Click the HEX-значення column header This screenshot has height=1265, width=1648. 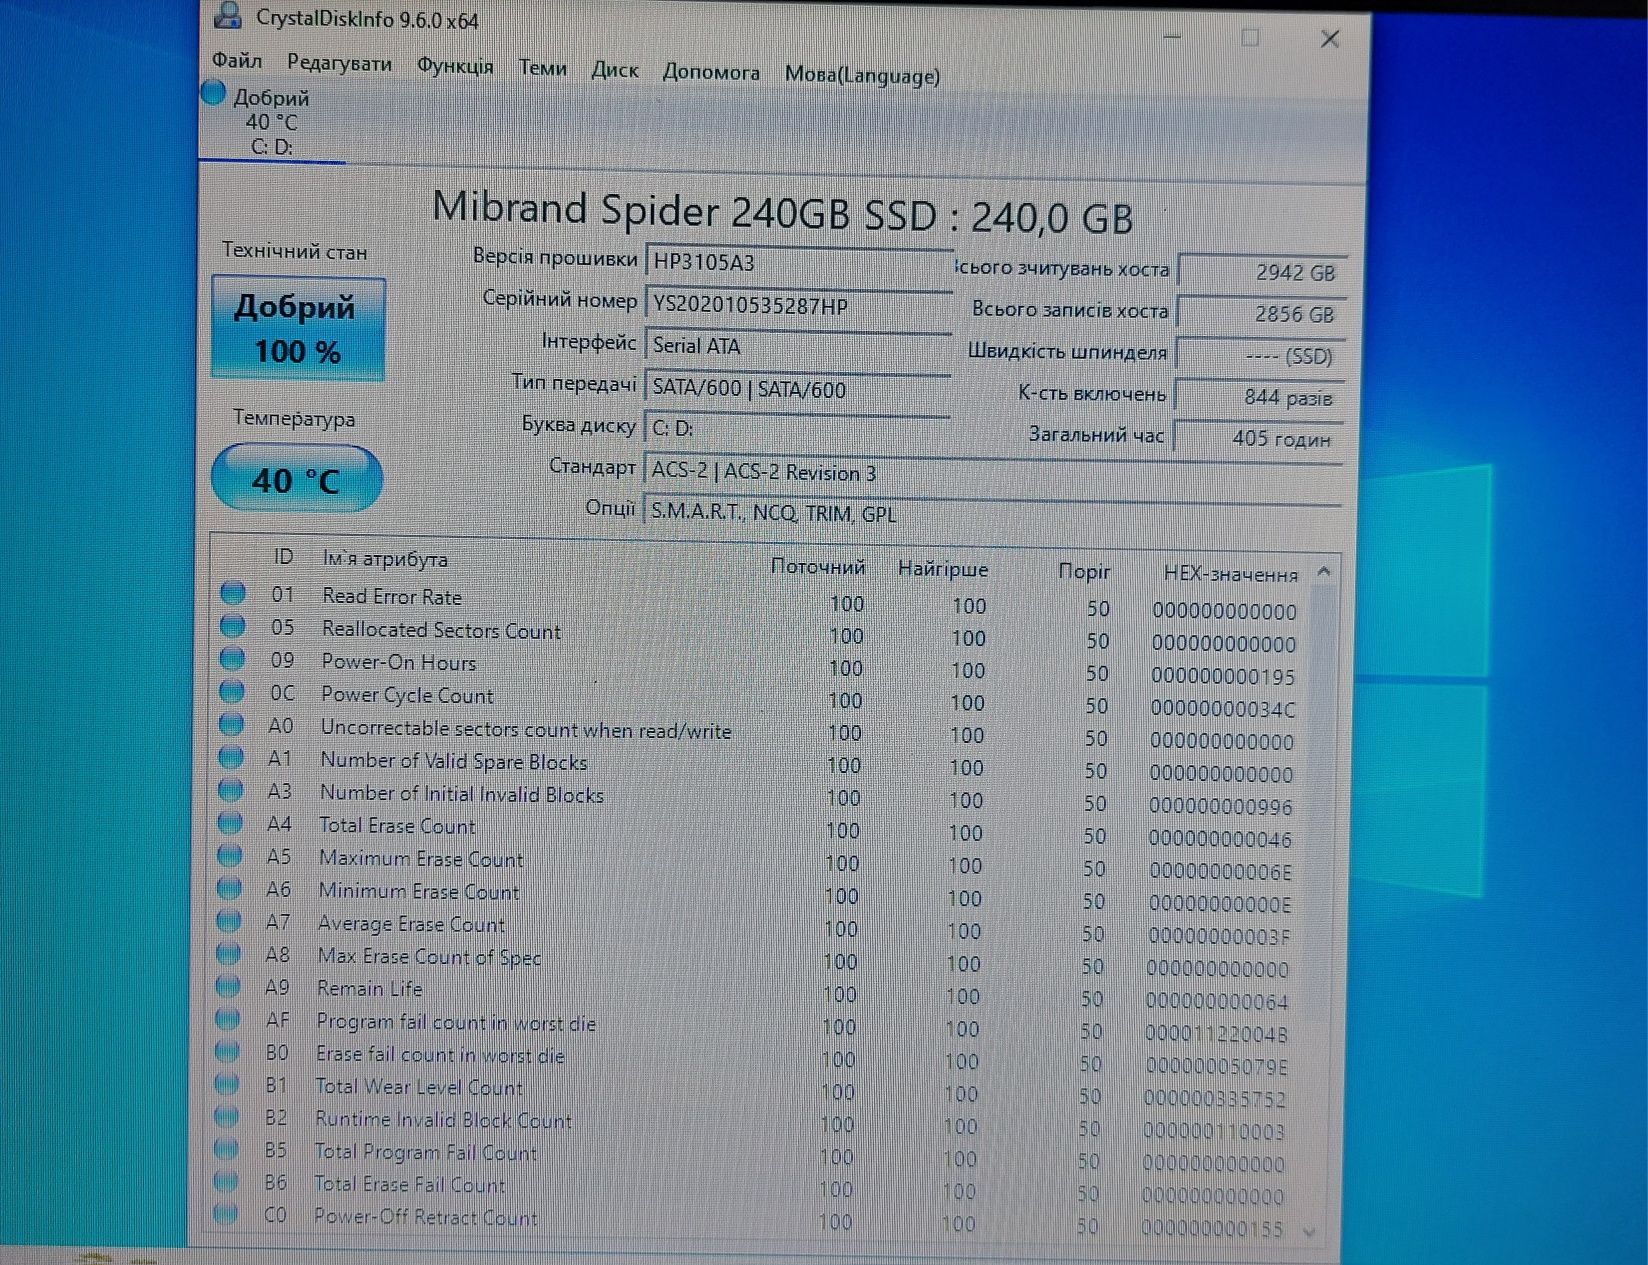tap(1231, 574)
